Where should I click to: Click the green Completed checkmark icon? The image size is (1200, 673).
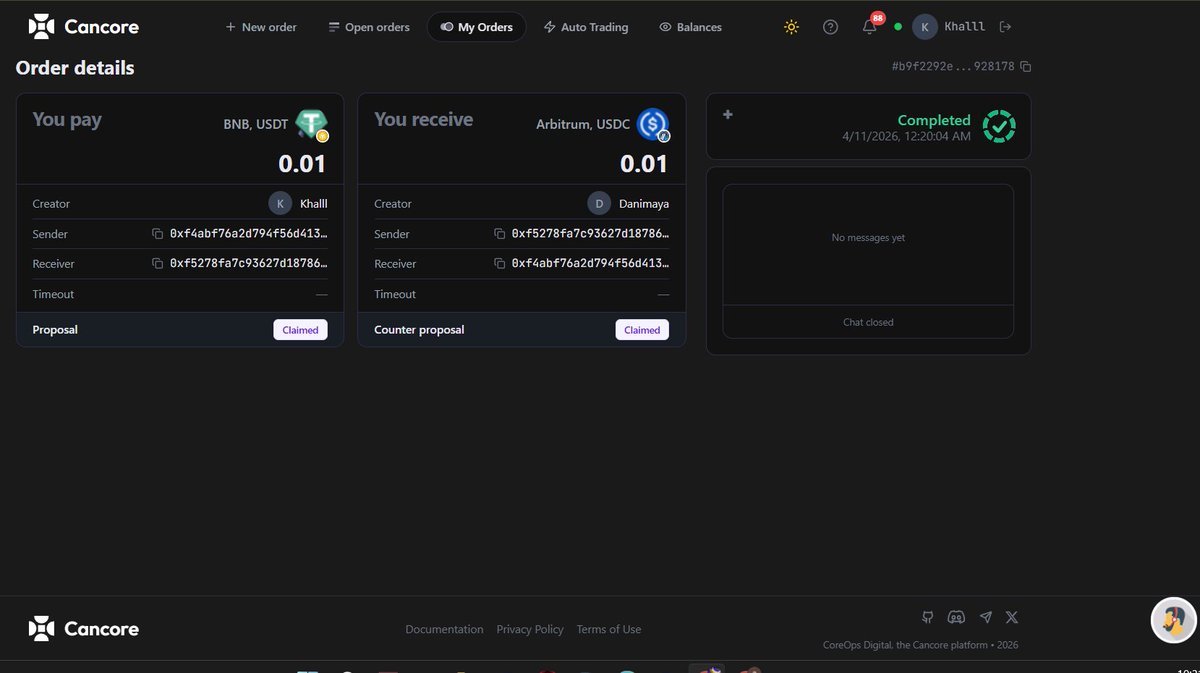click(x=999, y=126)
